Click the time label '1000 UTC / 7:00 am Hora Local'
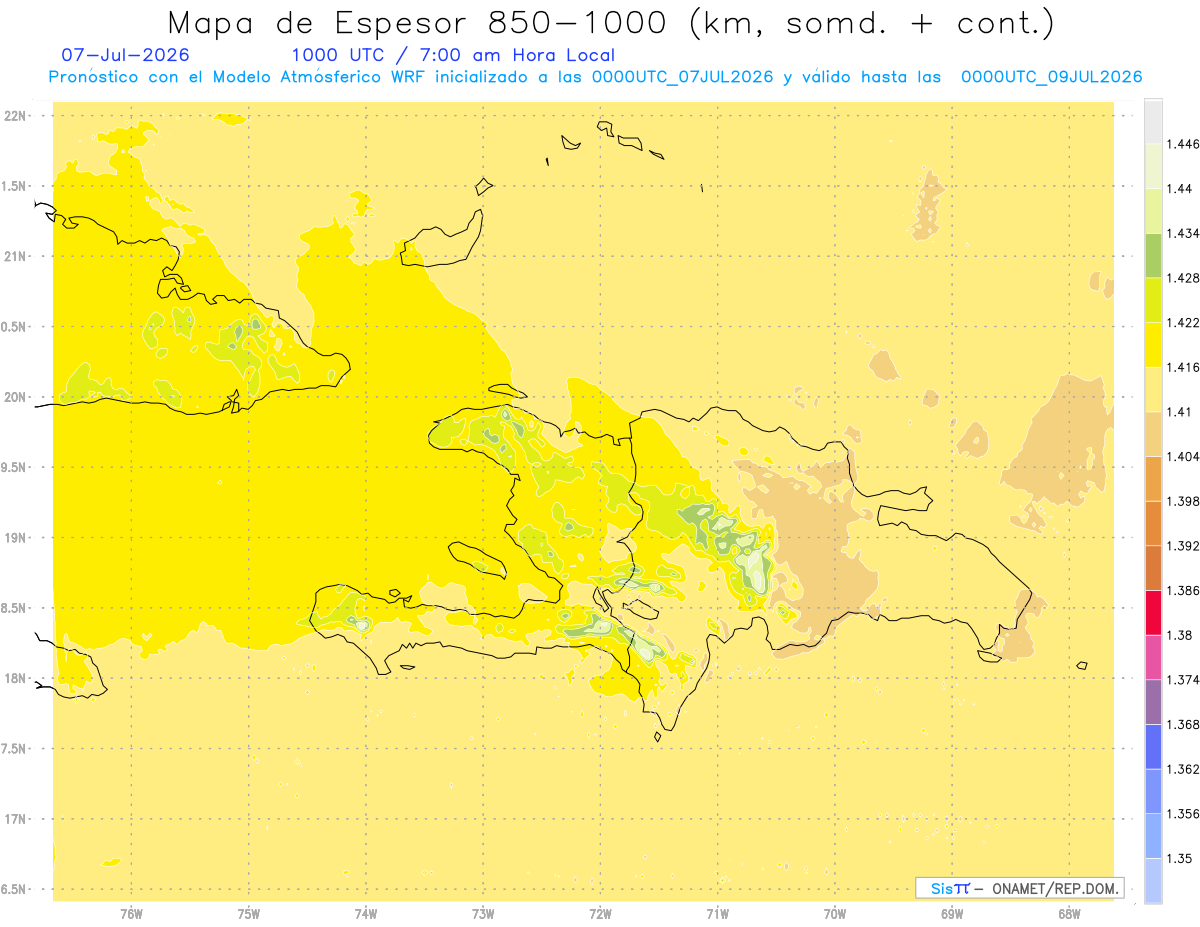Viewport: 1200px width, 927px height. point(453,55)
